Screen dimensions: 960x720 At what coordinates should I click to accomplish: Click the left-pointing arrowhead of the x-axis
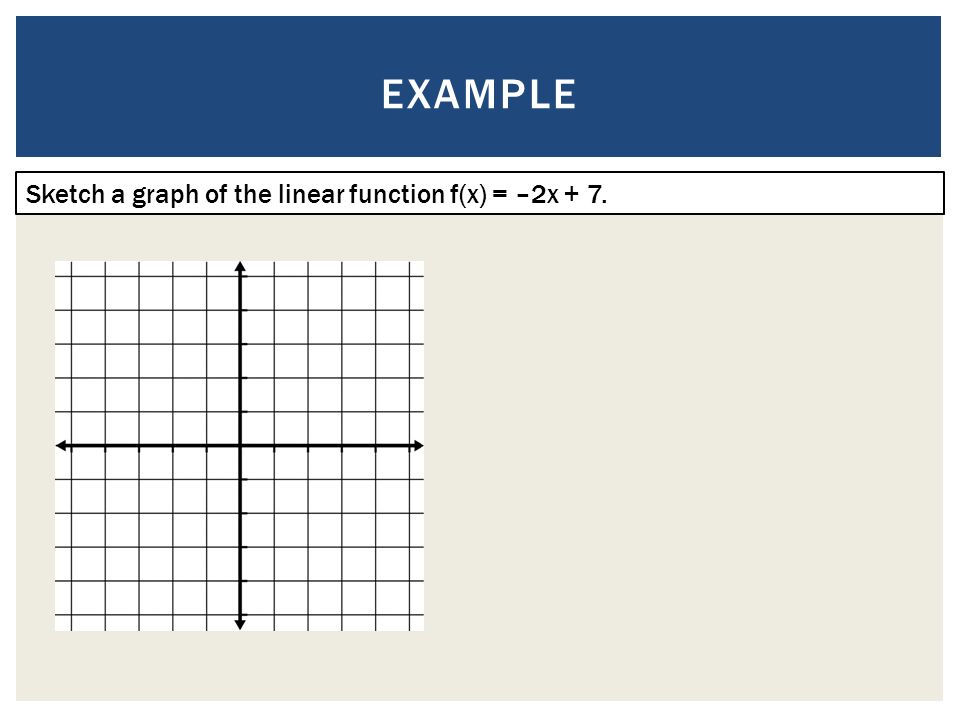pyautogui.click(x=61, y=446)
